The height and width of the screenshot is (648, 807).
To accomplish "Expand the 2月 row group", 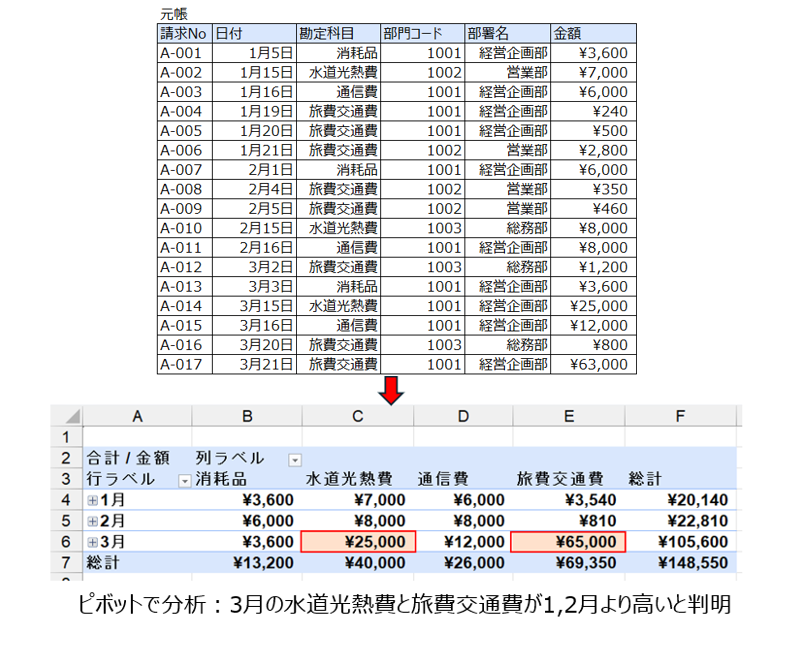I will click(x=93, y=521).
